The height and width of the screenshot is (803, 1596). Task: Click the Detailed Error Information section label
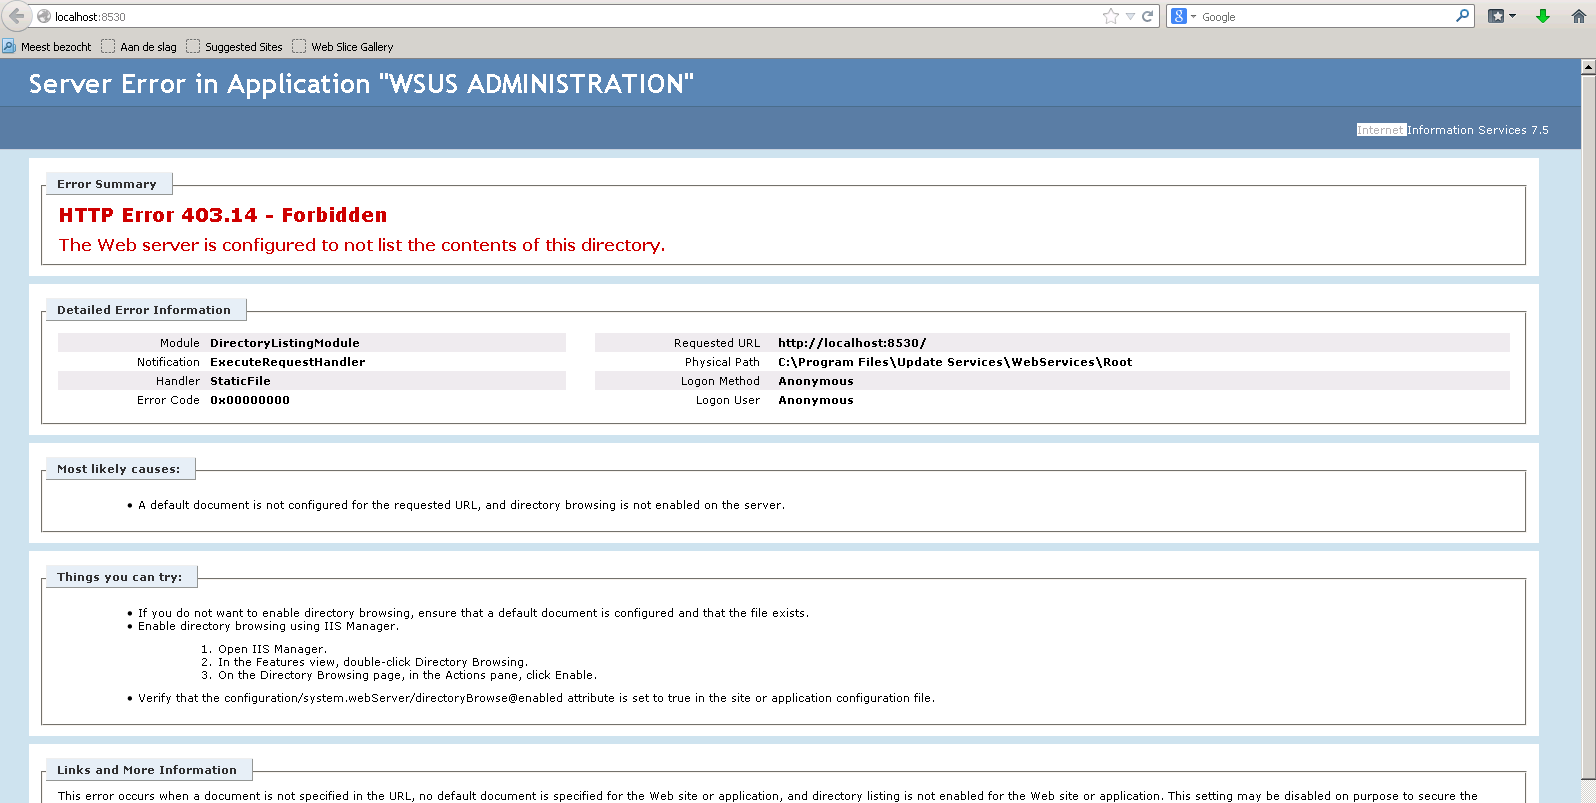tap(144, 310)
